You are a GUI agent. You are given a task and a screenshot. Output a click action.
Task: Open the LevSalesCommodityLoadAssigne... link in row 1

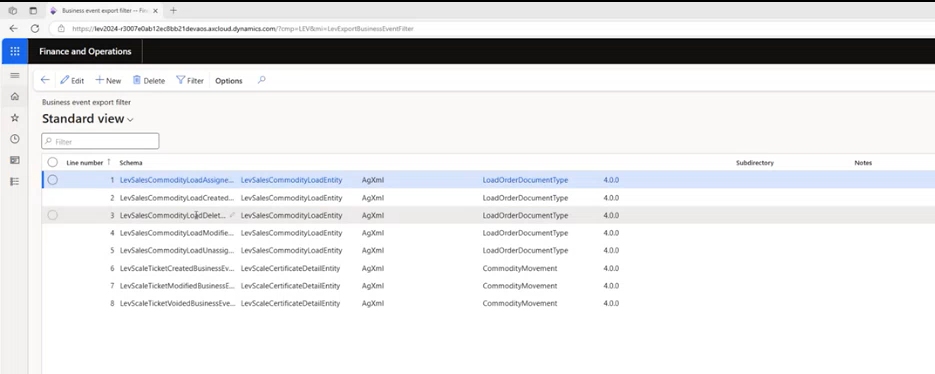[x=177, y=180]
